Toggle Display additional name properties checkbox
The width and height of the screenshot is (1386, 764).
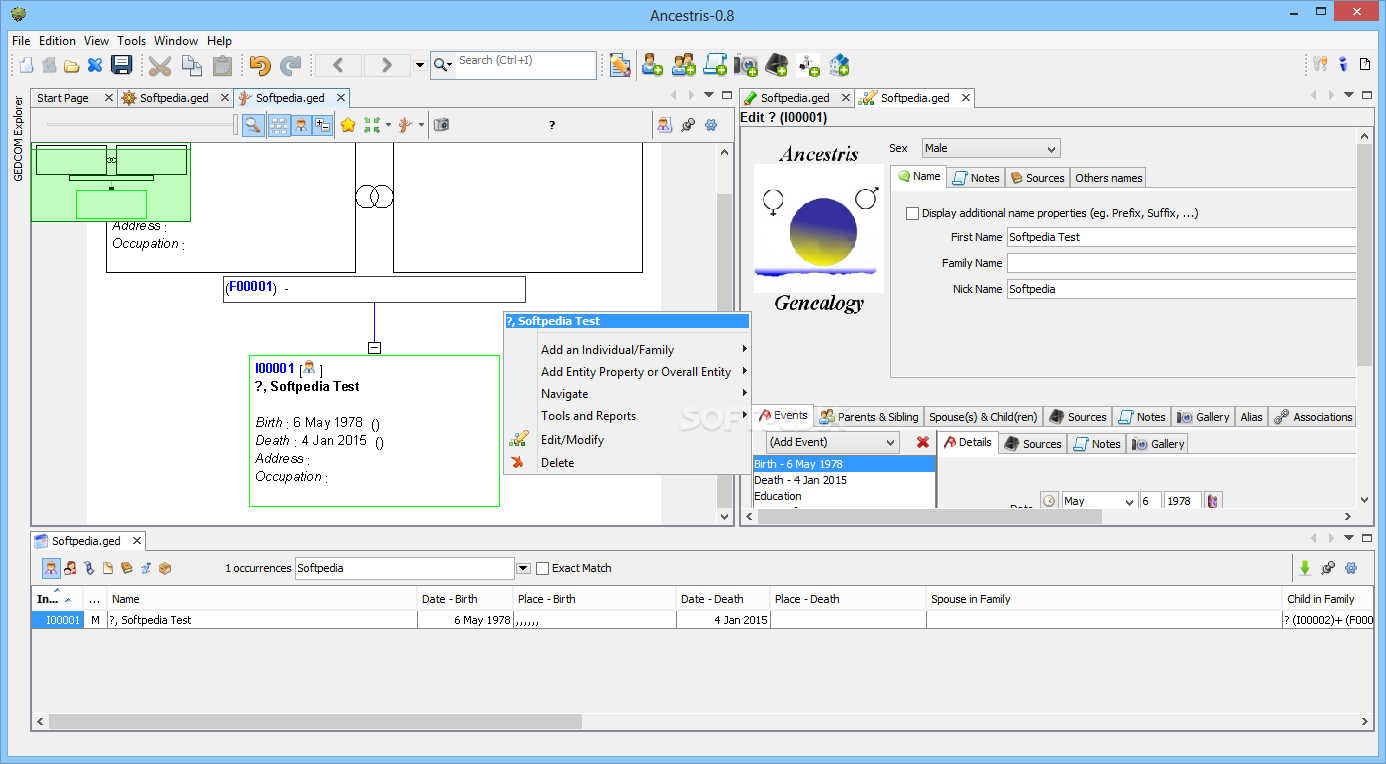pos(912,213)
